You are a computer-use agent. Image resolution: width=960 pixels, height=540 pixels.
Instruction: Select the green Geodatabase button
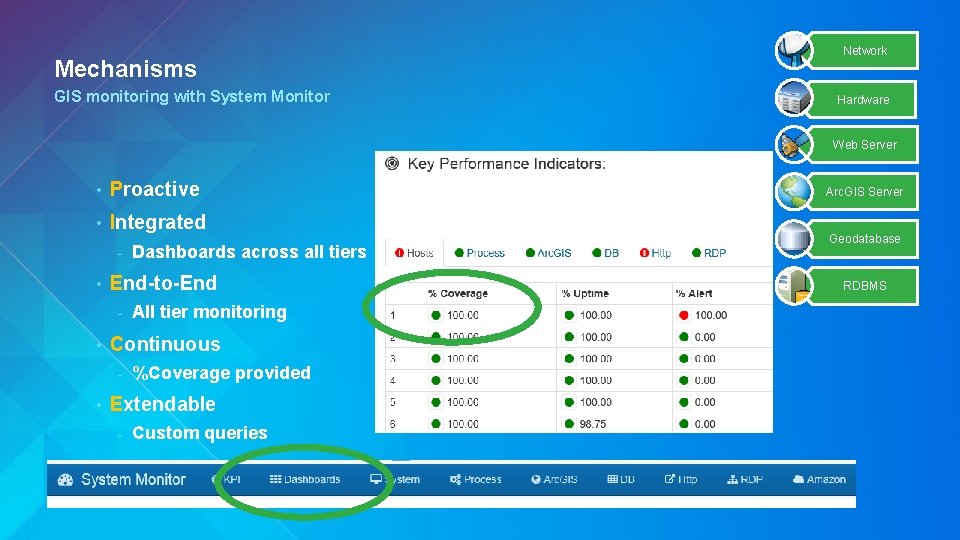(864, 239)
